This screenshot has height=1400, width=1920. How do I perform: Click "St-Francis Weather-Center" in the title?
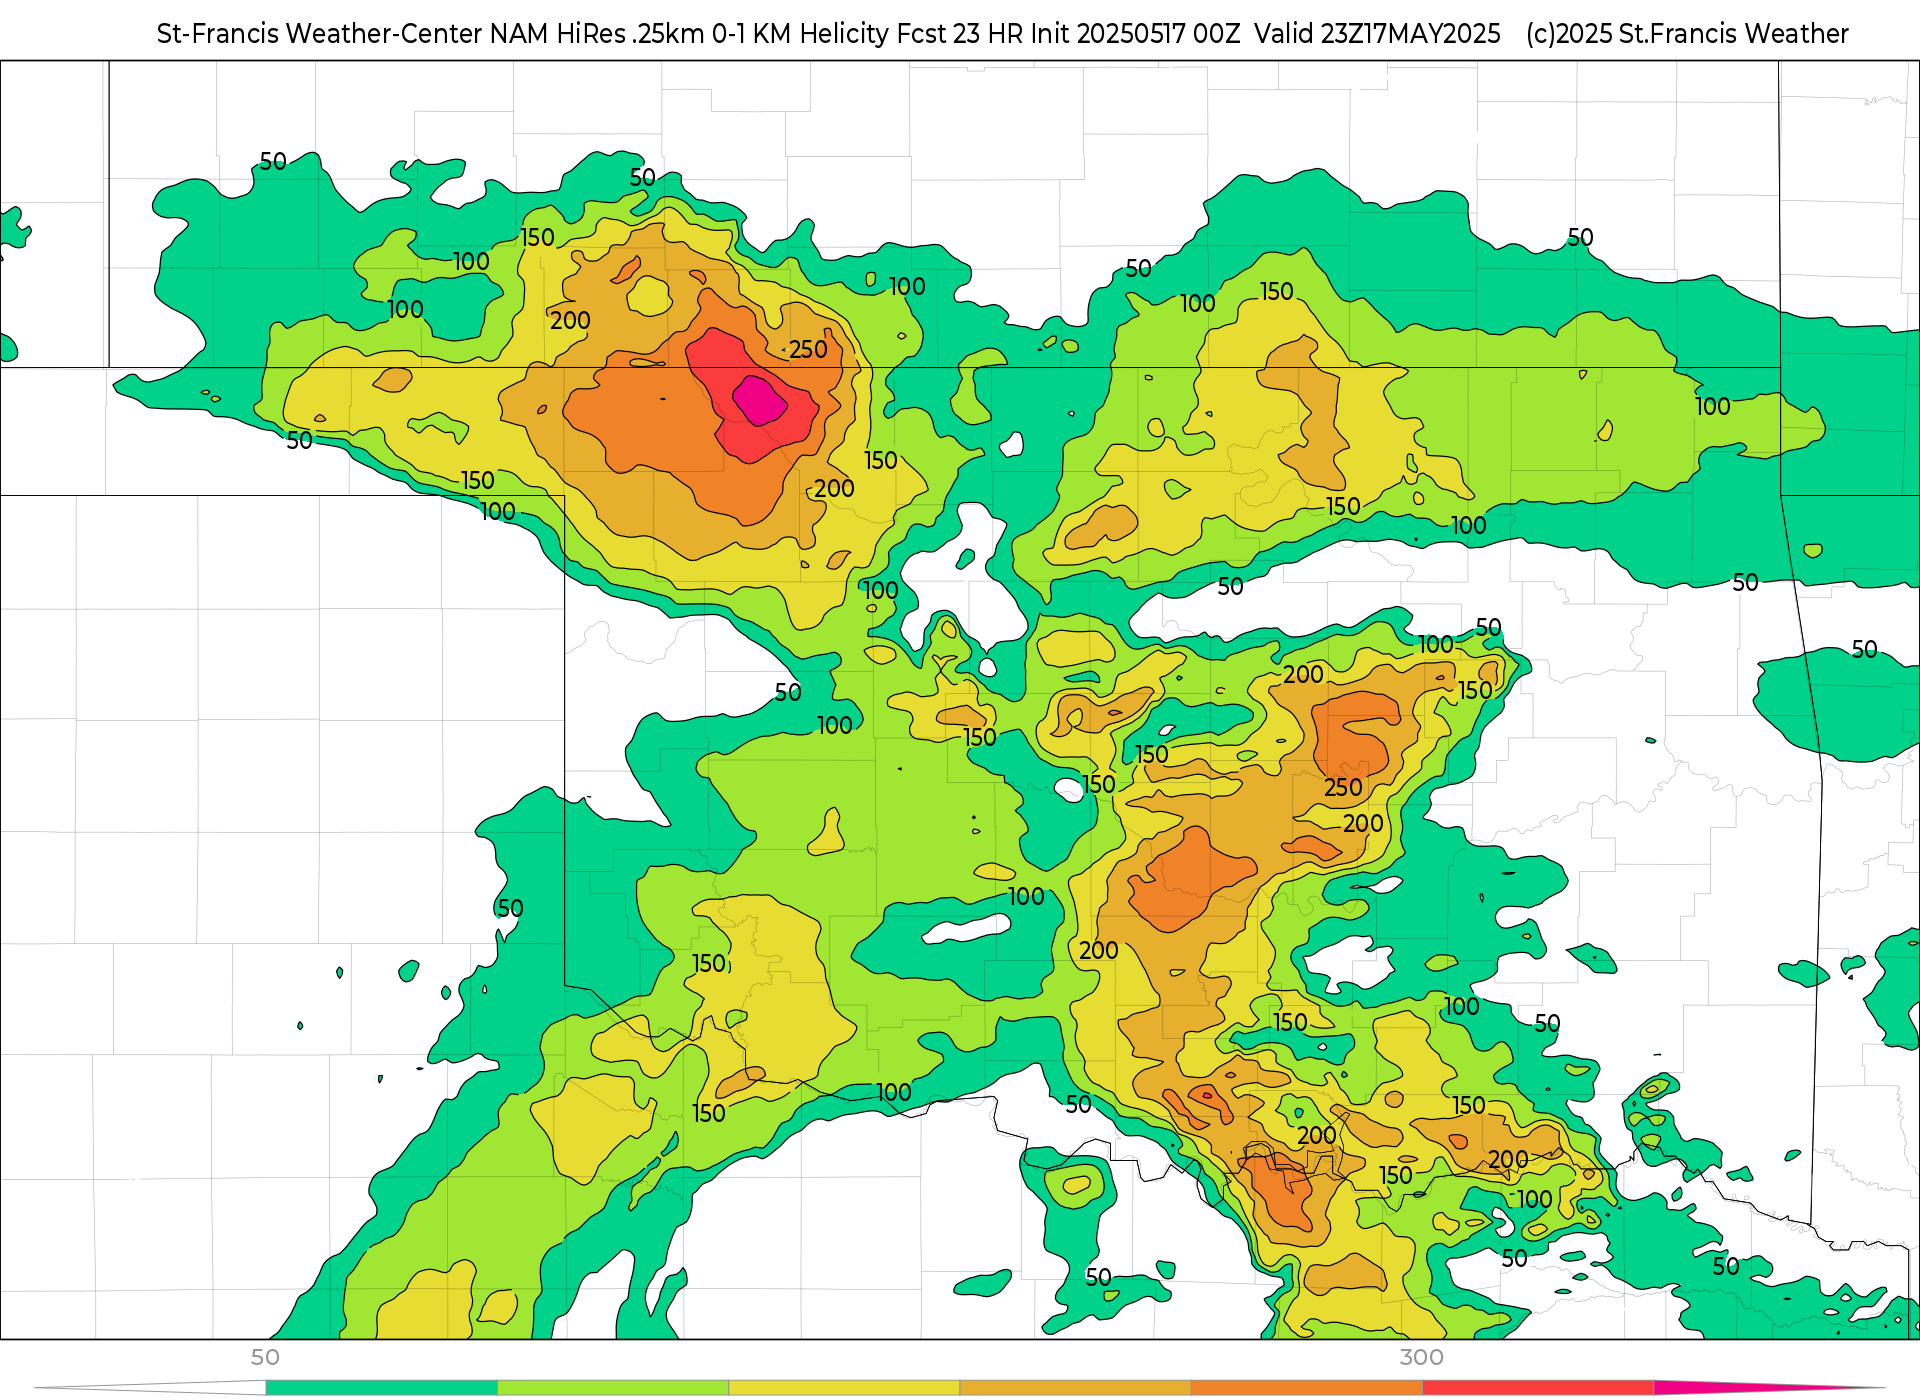point(320,34)
